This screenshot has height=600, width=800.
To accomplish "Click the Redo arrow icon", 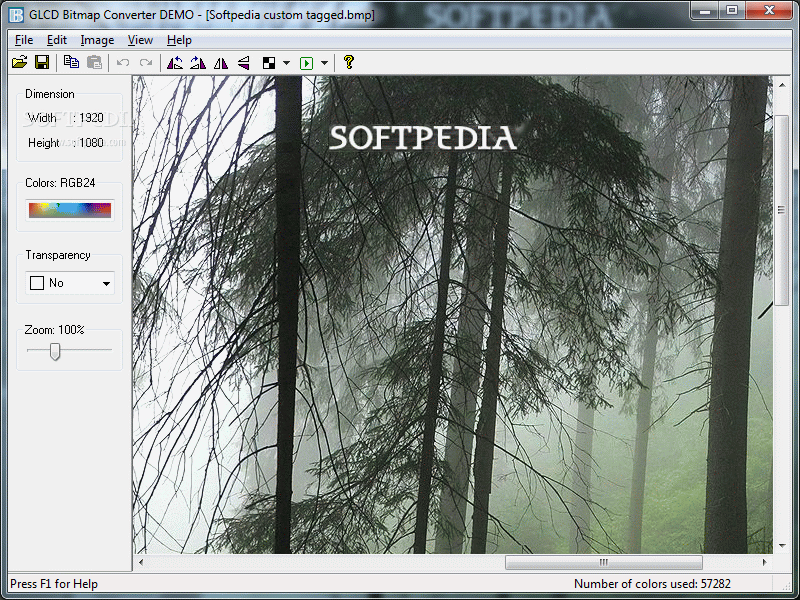I will [146, 63].
